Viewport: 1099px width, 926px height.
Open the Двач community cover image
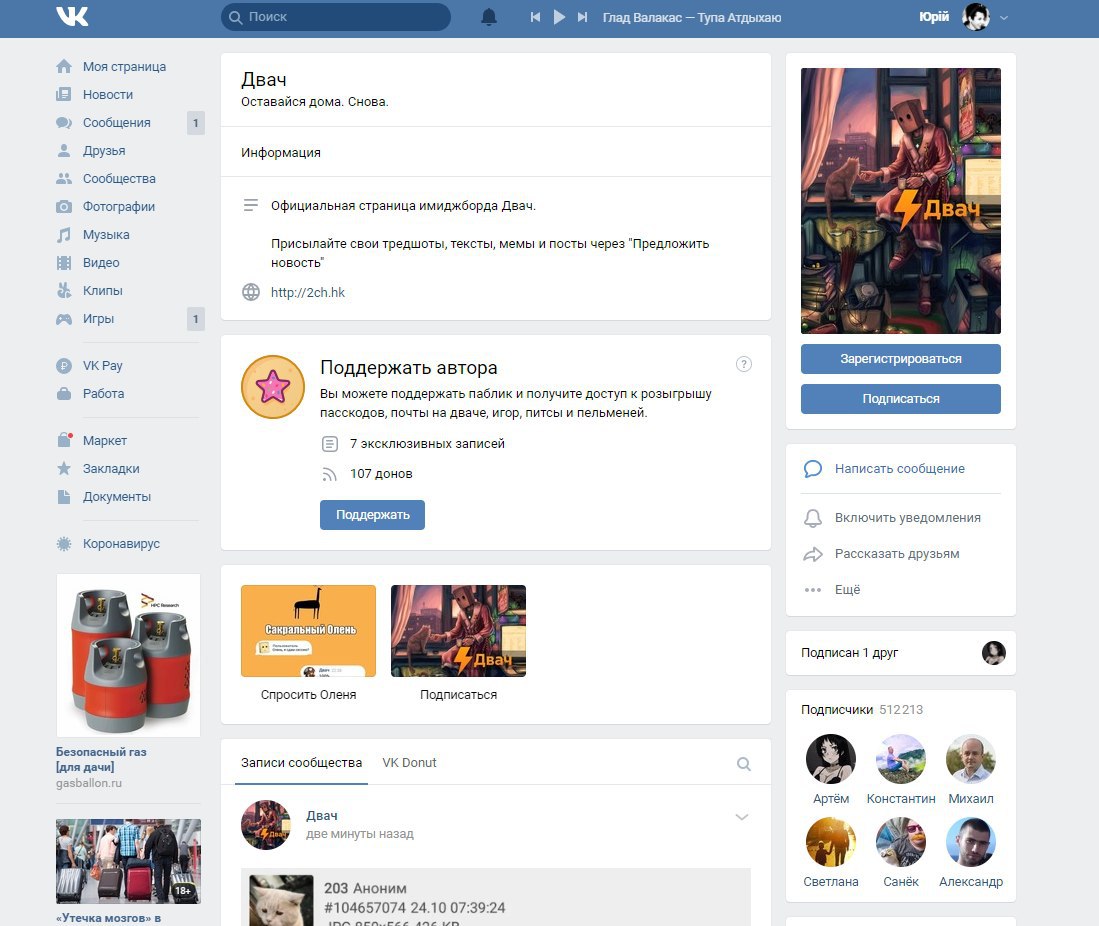click(901, 200)
